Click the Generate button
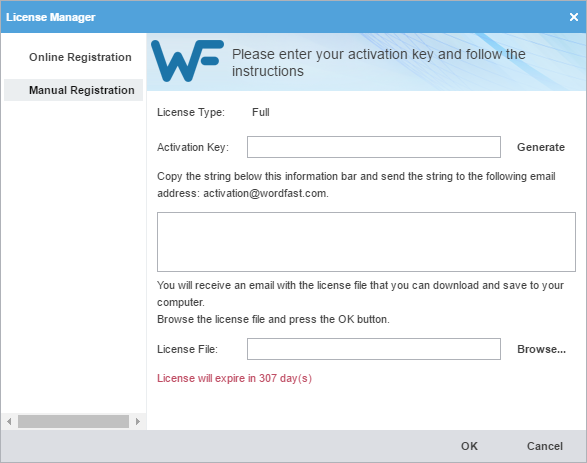The image size is (587, 463). click(541, 147)
